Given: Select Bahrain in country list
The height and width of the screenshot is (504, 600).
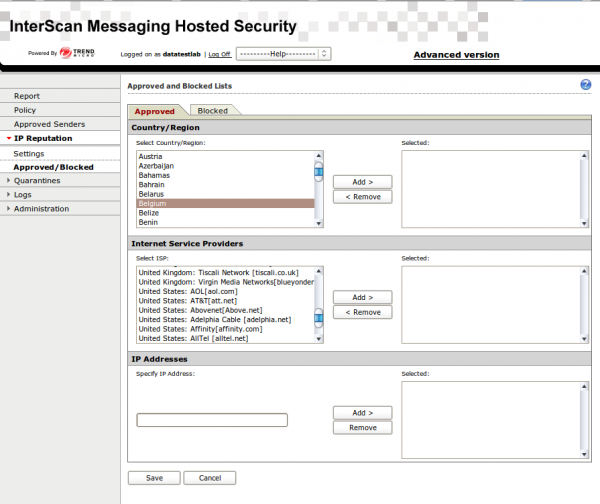Looking at the screenshot, I should tap(225, 185).
